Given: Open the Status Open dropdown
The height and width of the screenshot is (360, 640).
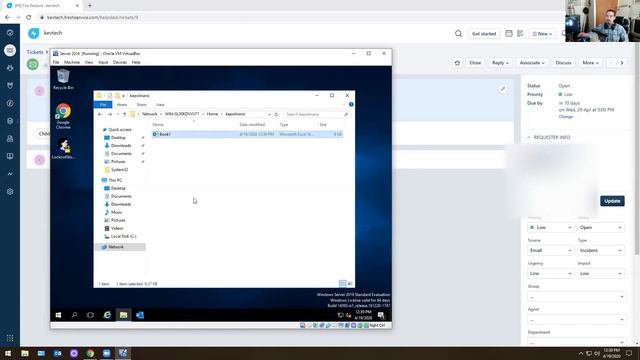Looking at the screenshot, I should tap(601, 227).
